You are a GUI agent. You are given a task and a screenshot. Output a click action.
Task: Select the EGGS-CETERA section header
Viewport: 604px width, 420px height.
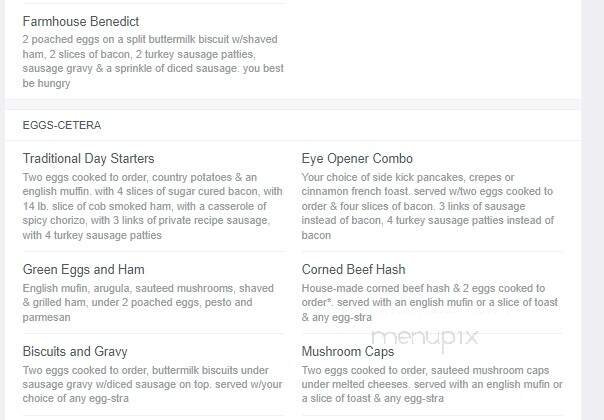62,125
